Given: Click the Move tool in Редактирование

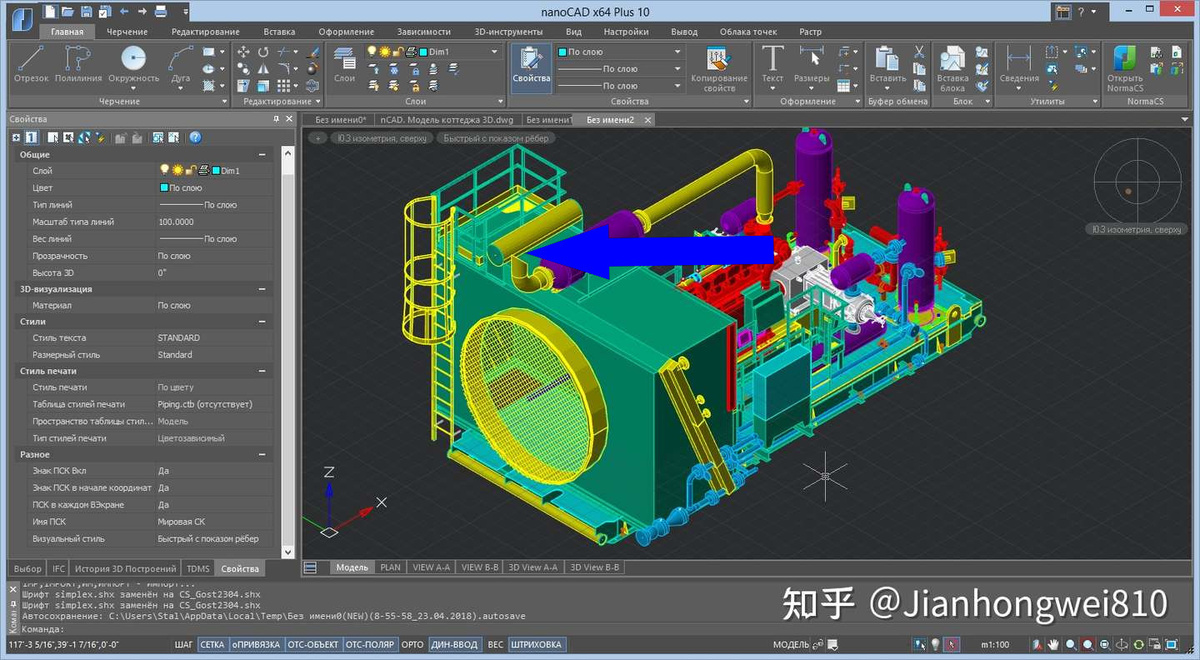Looking at the screenshot, I should 244,52.
